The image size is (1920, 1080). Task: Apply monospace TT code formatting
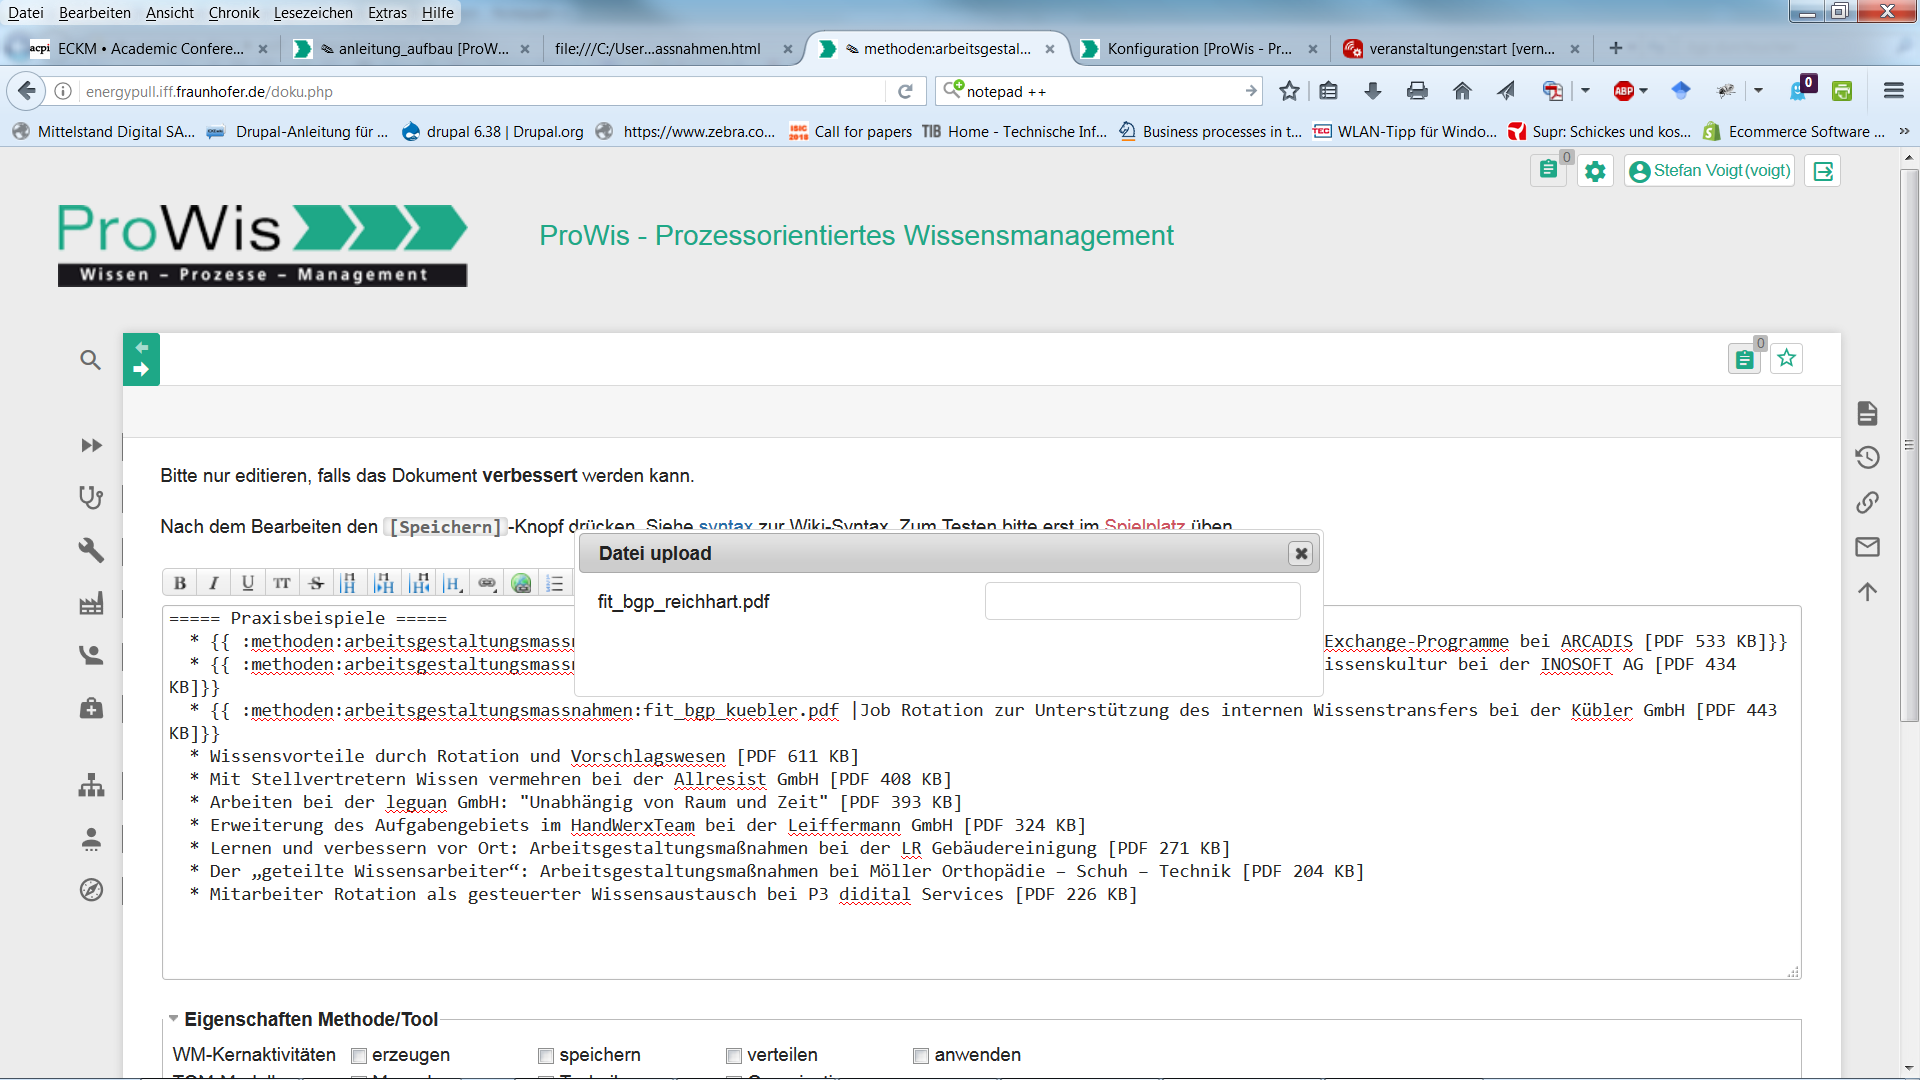click(x=282, y=583)
